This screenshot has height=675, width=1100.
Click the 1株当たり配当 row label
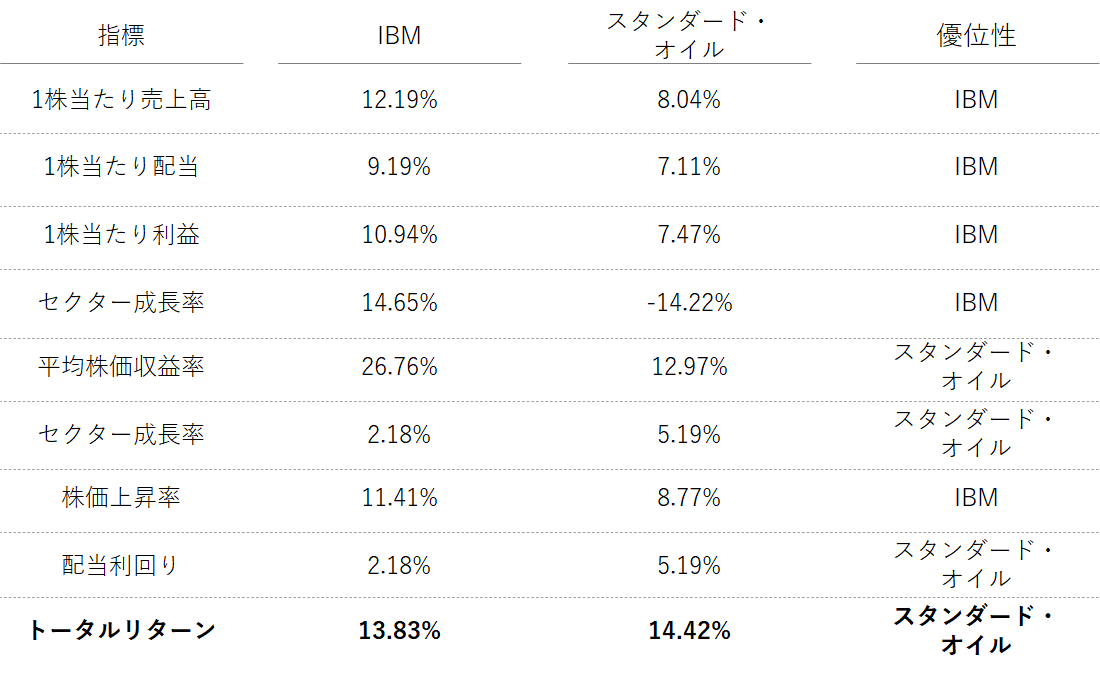pyautogui.click(x=121, y=167)
